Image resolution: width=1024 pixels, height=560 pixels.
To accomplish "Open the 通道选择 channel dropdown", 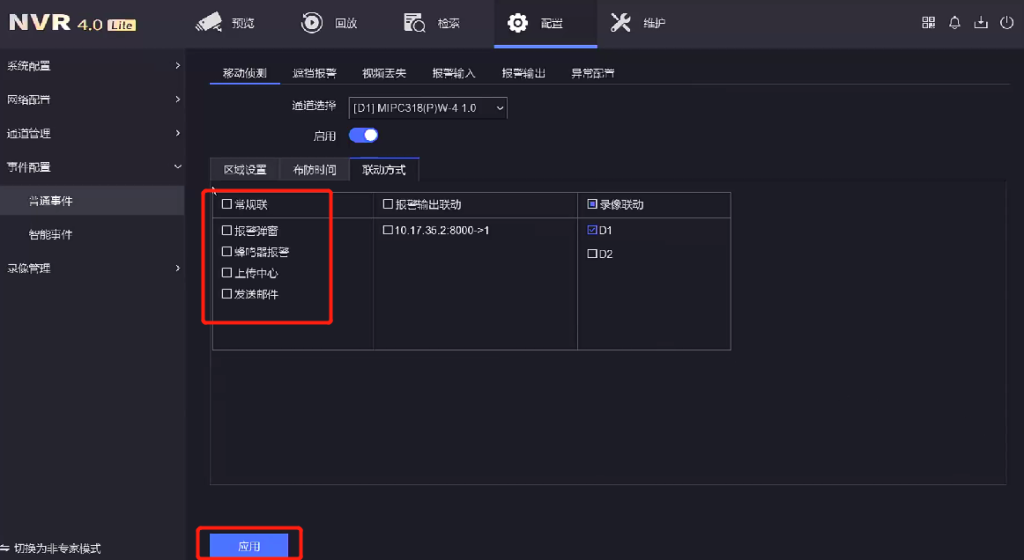I will [x=427, y=106].
